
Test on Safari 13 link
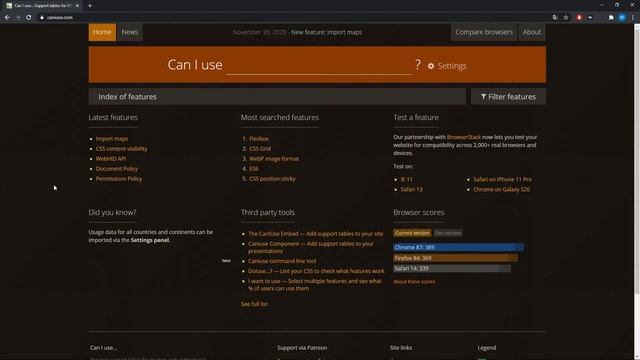411,189
